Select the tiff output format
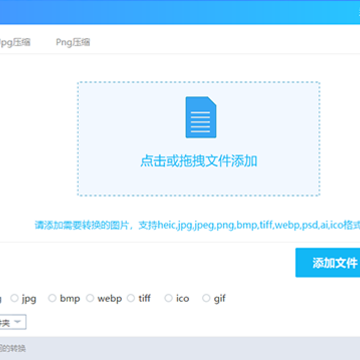 131,298
